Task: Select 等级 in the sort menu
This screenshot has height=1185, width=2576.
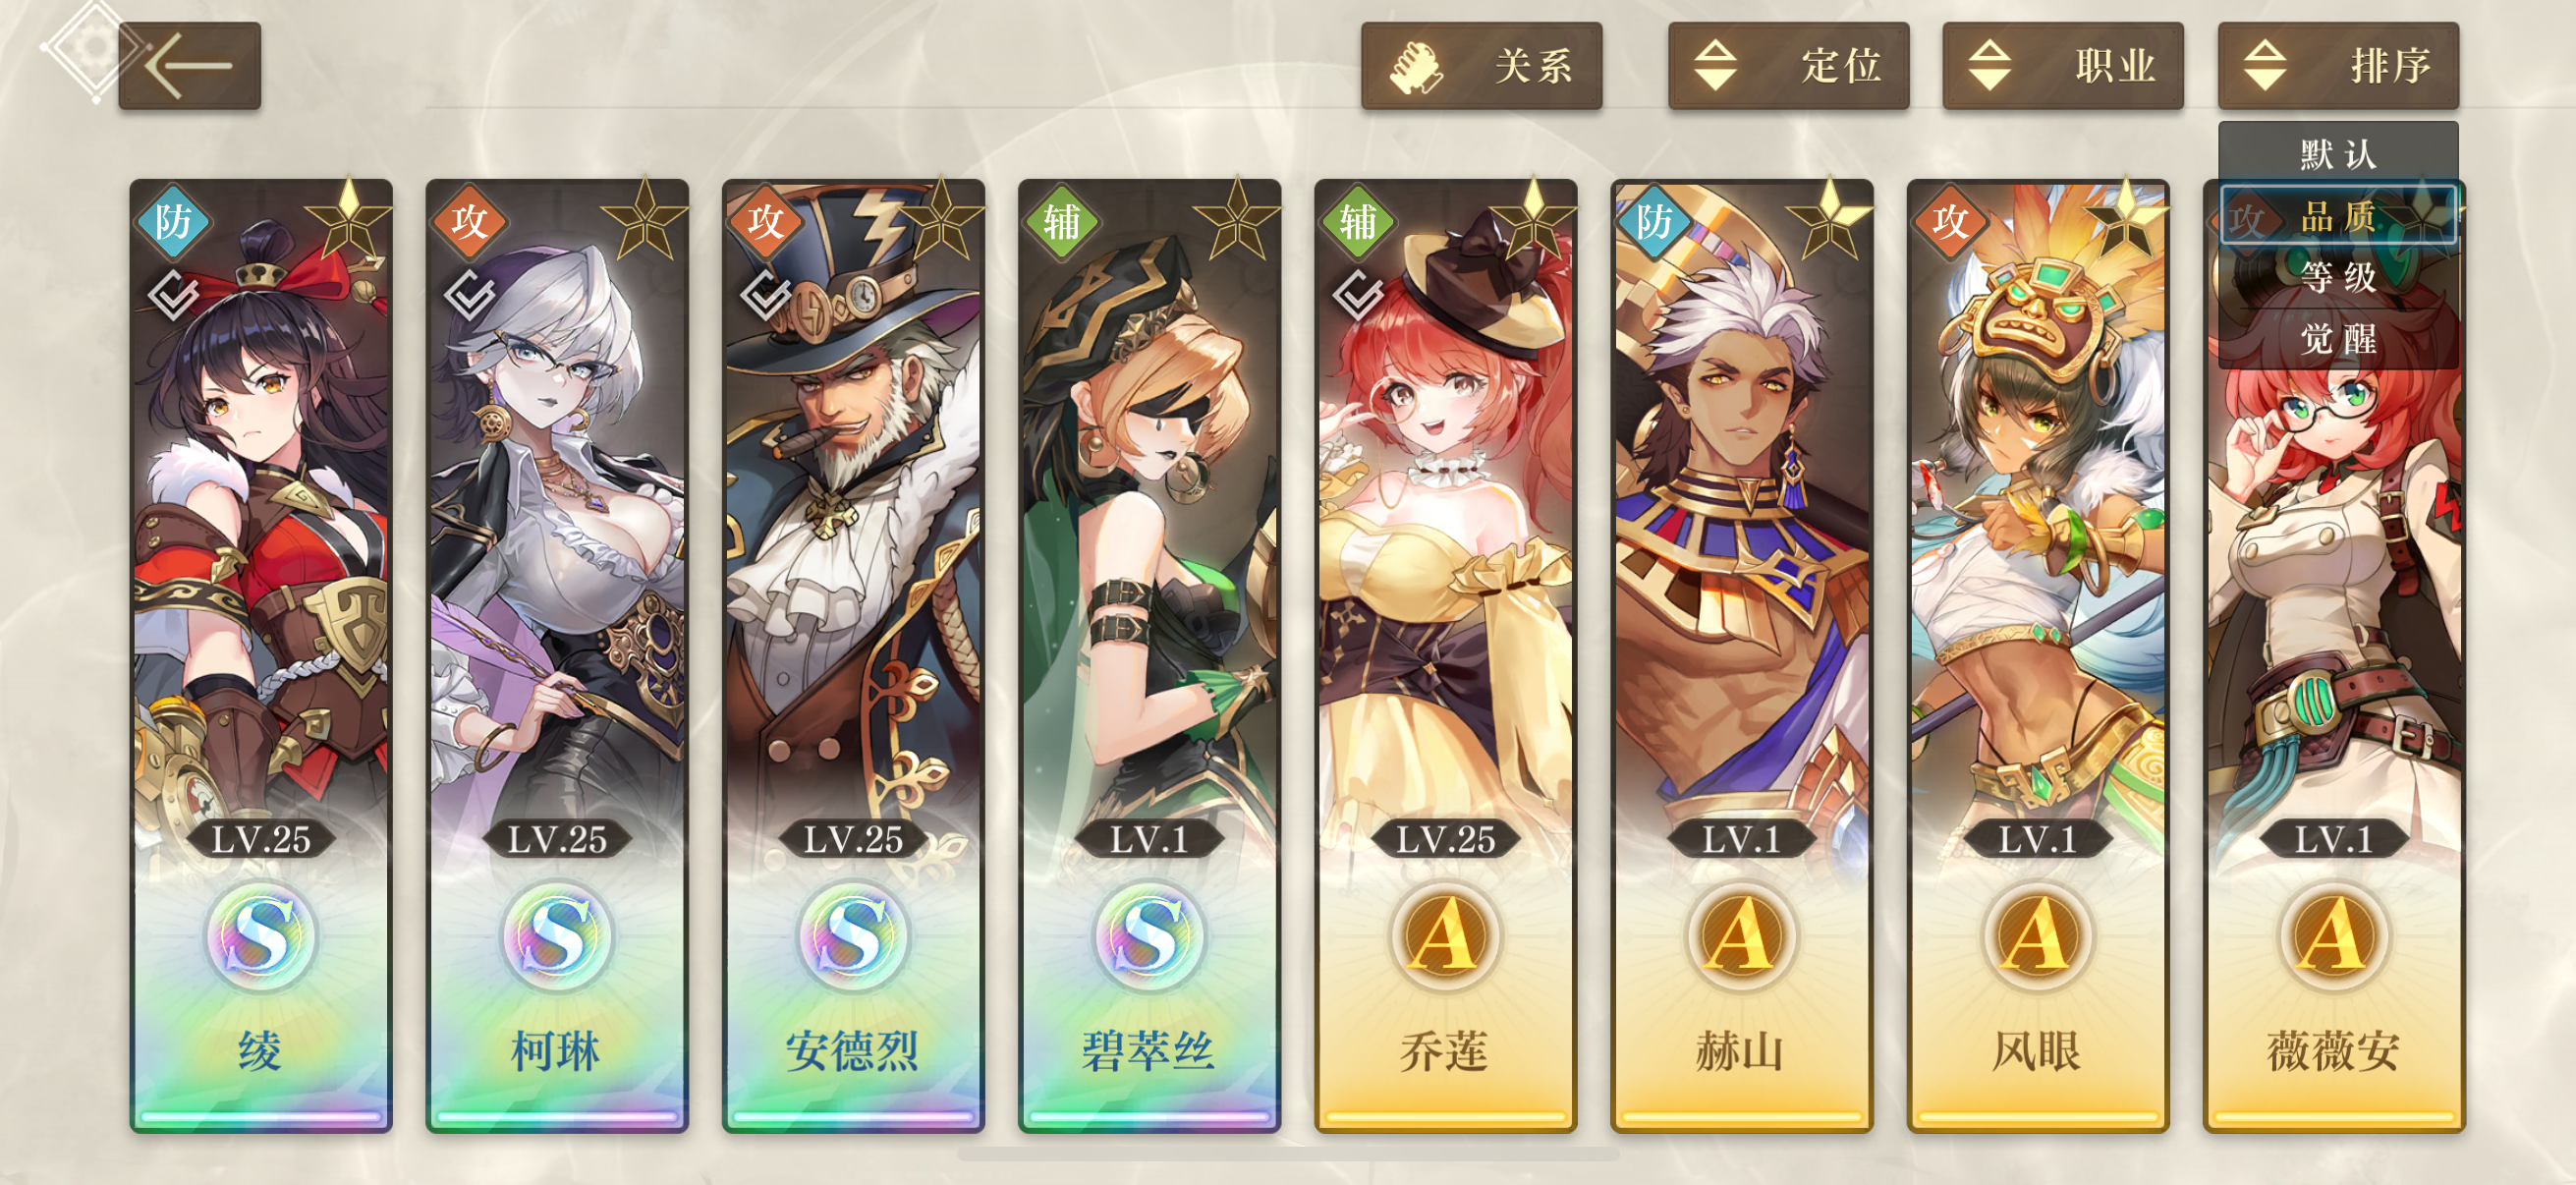Action: (x=2338, y=277)
